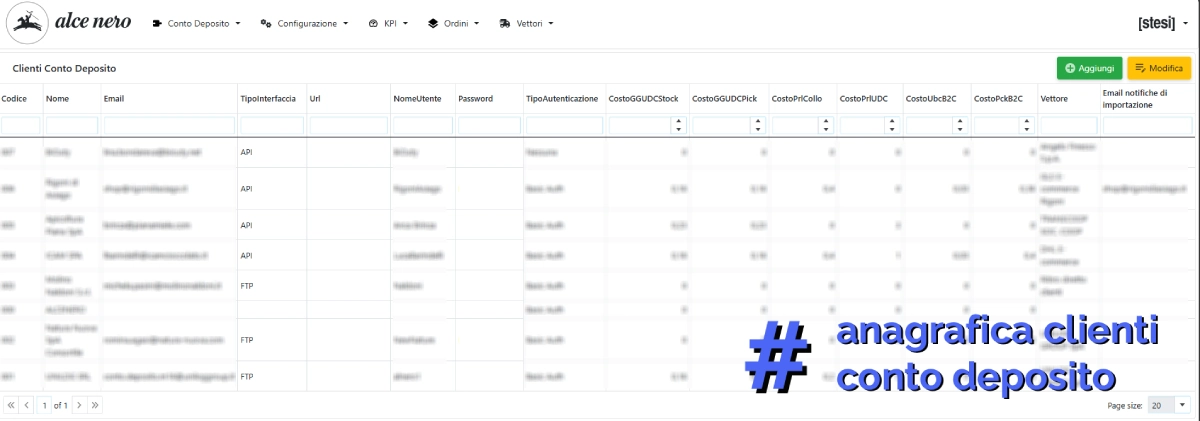Click the Alce Nero elk logo
1200x421 pixels.
click(x=28, y=23)
